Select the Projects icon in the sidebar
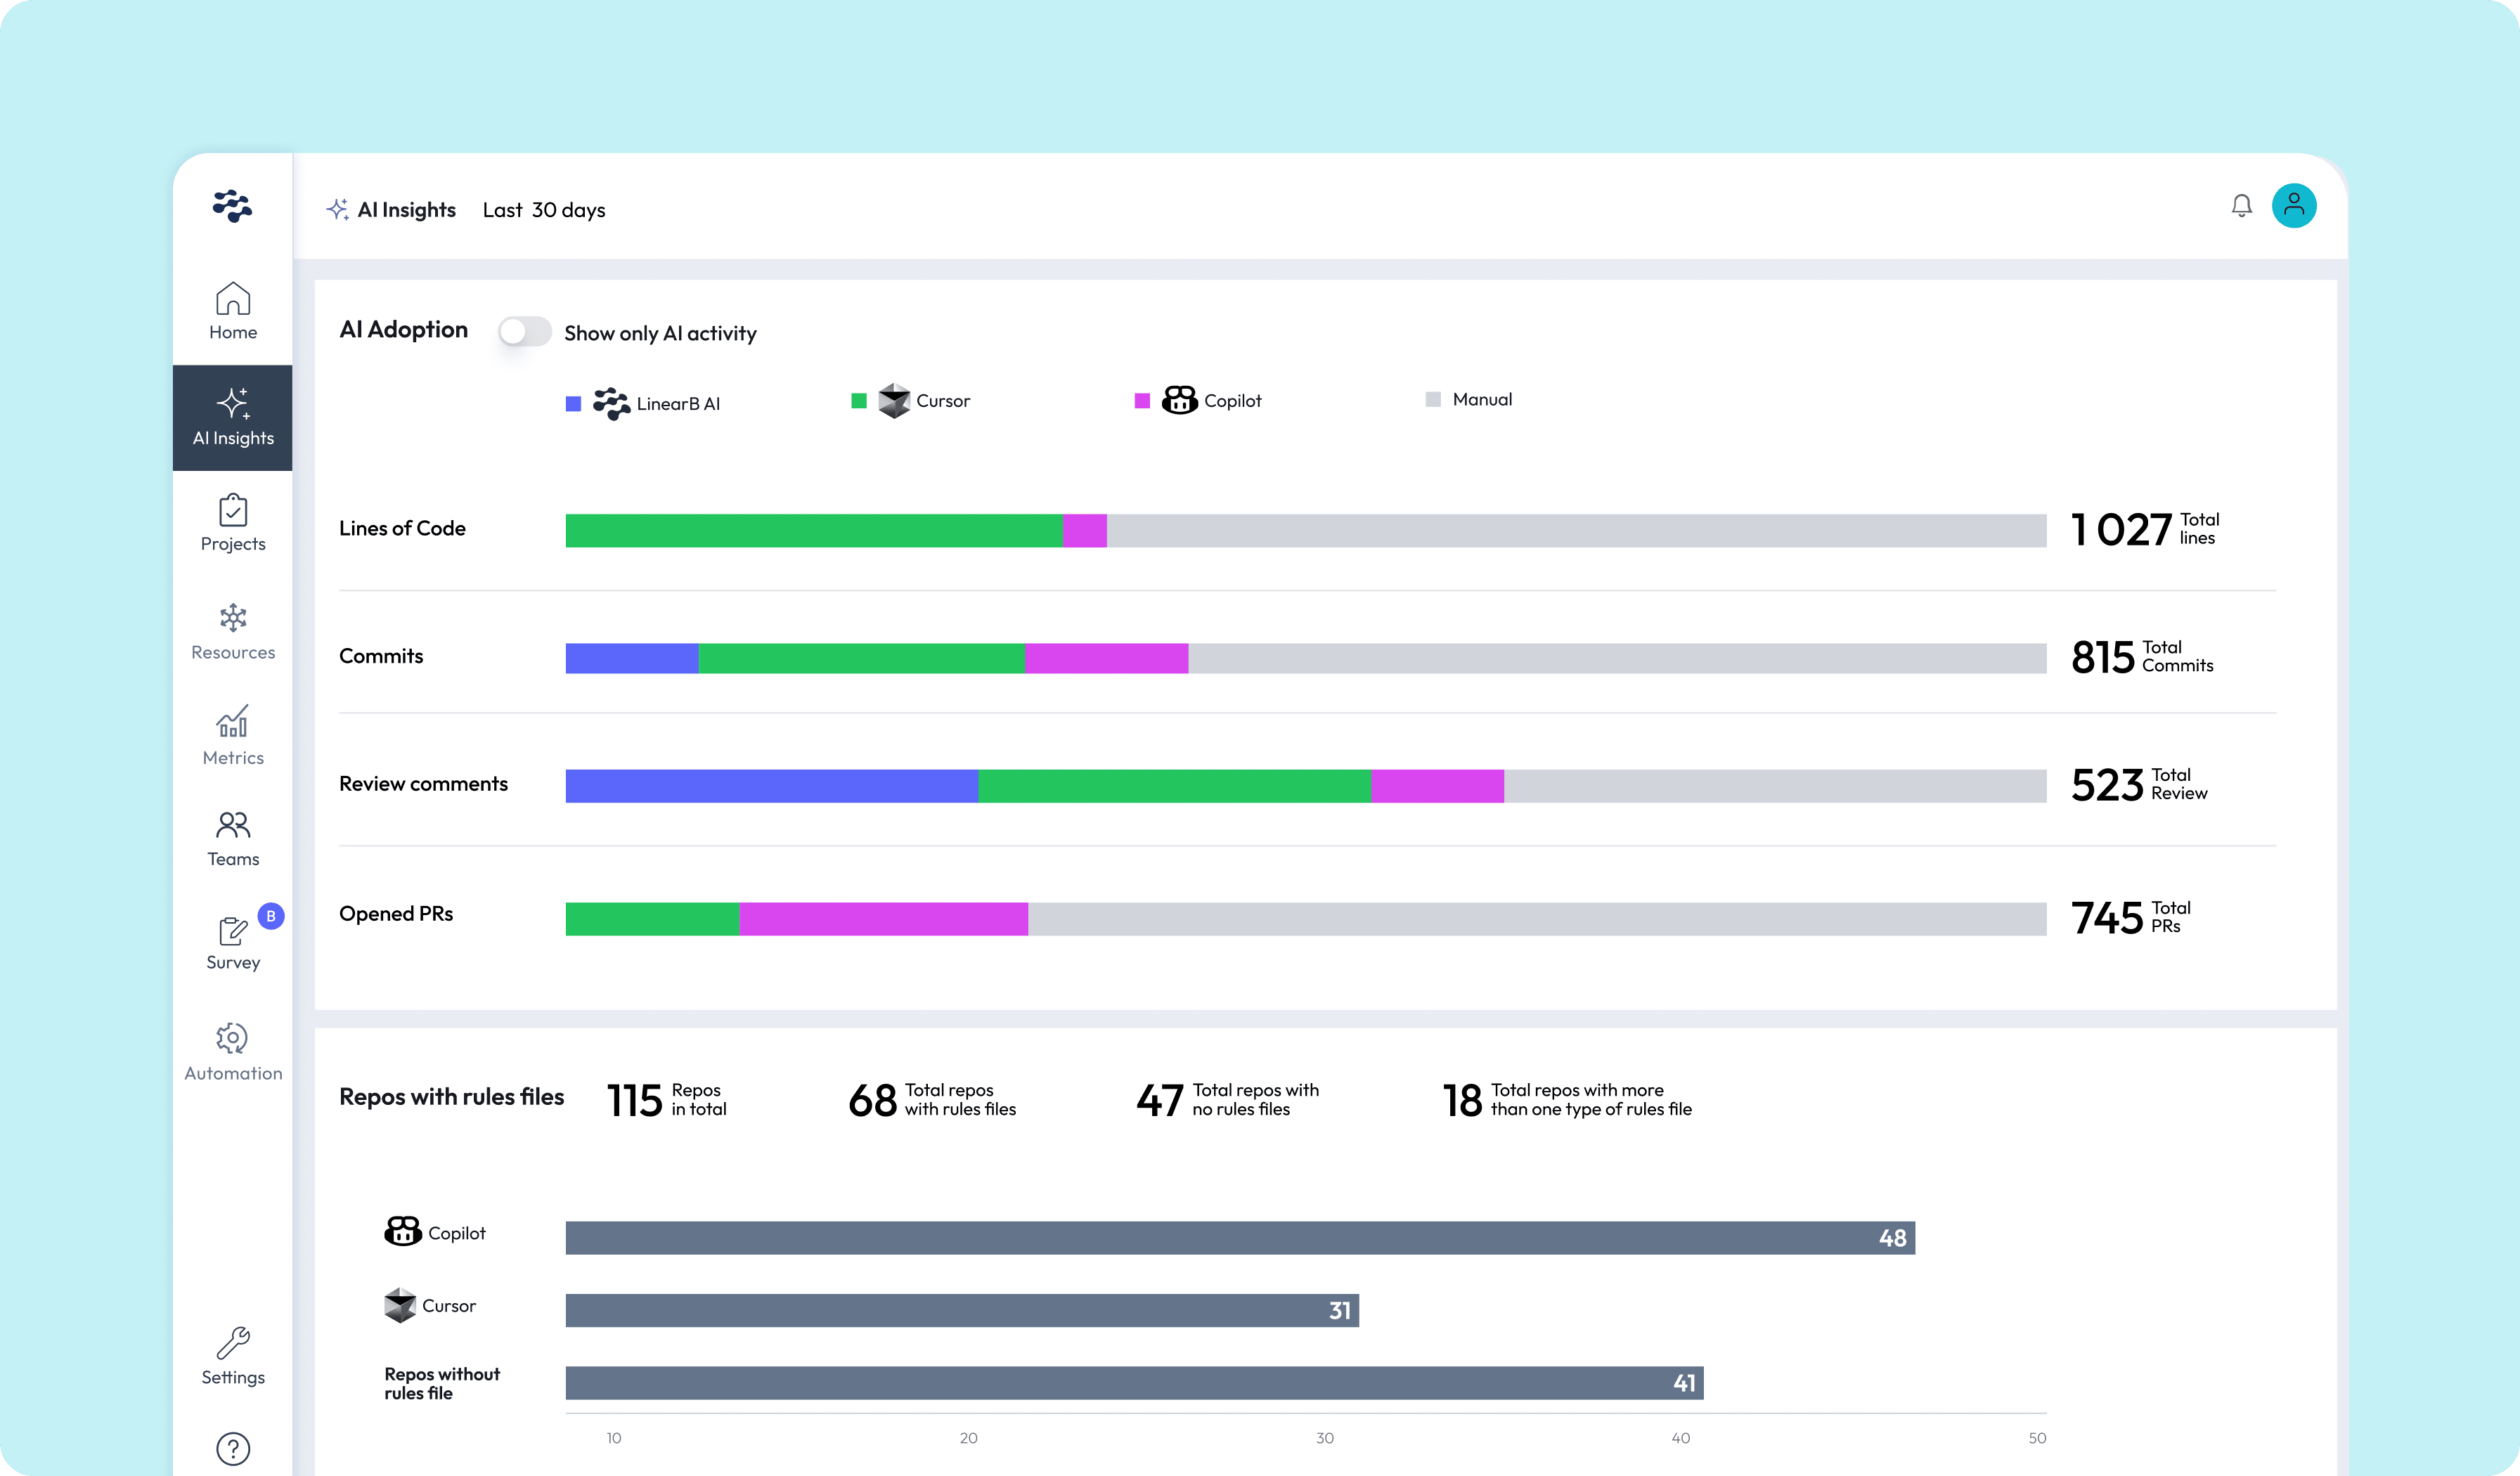2520x1476 pixels. click(232, 523)
